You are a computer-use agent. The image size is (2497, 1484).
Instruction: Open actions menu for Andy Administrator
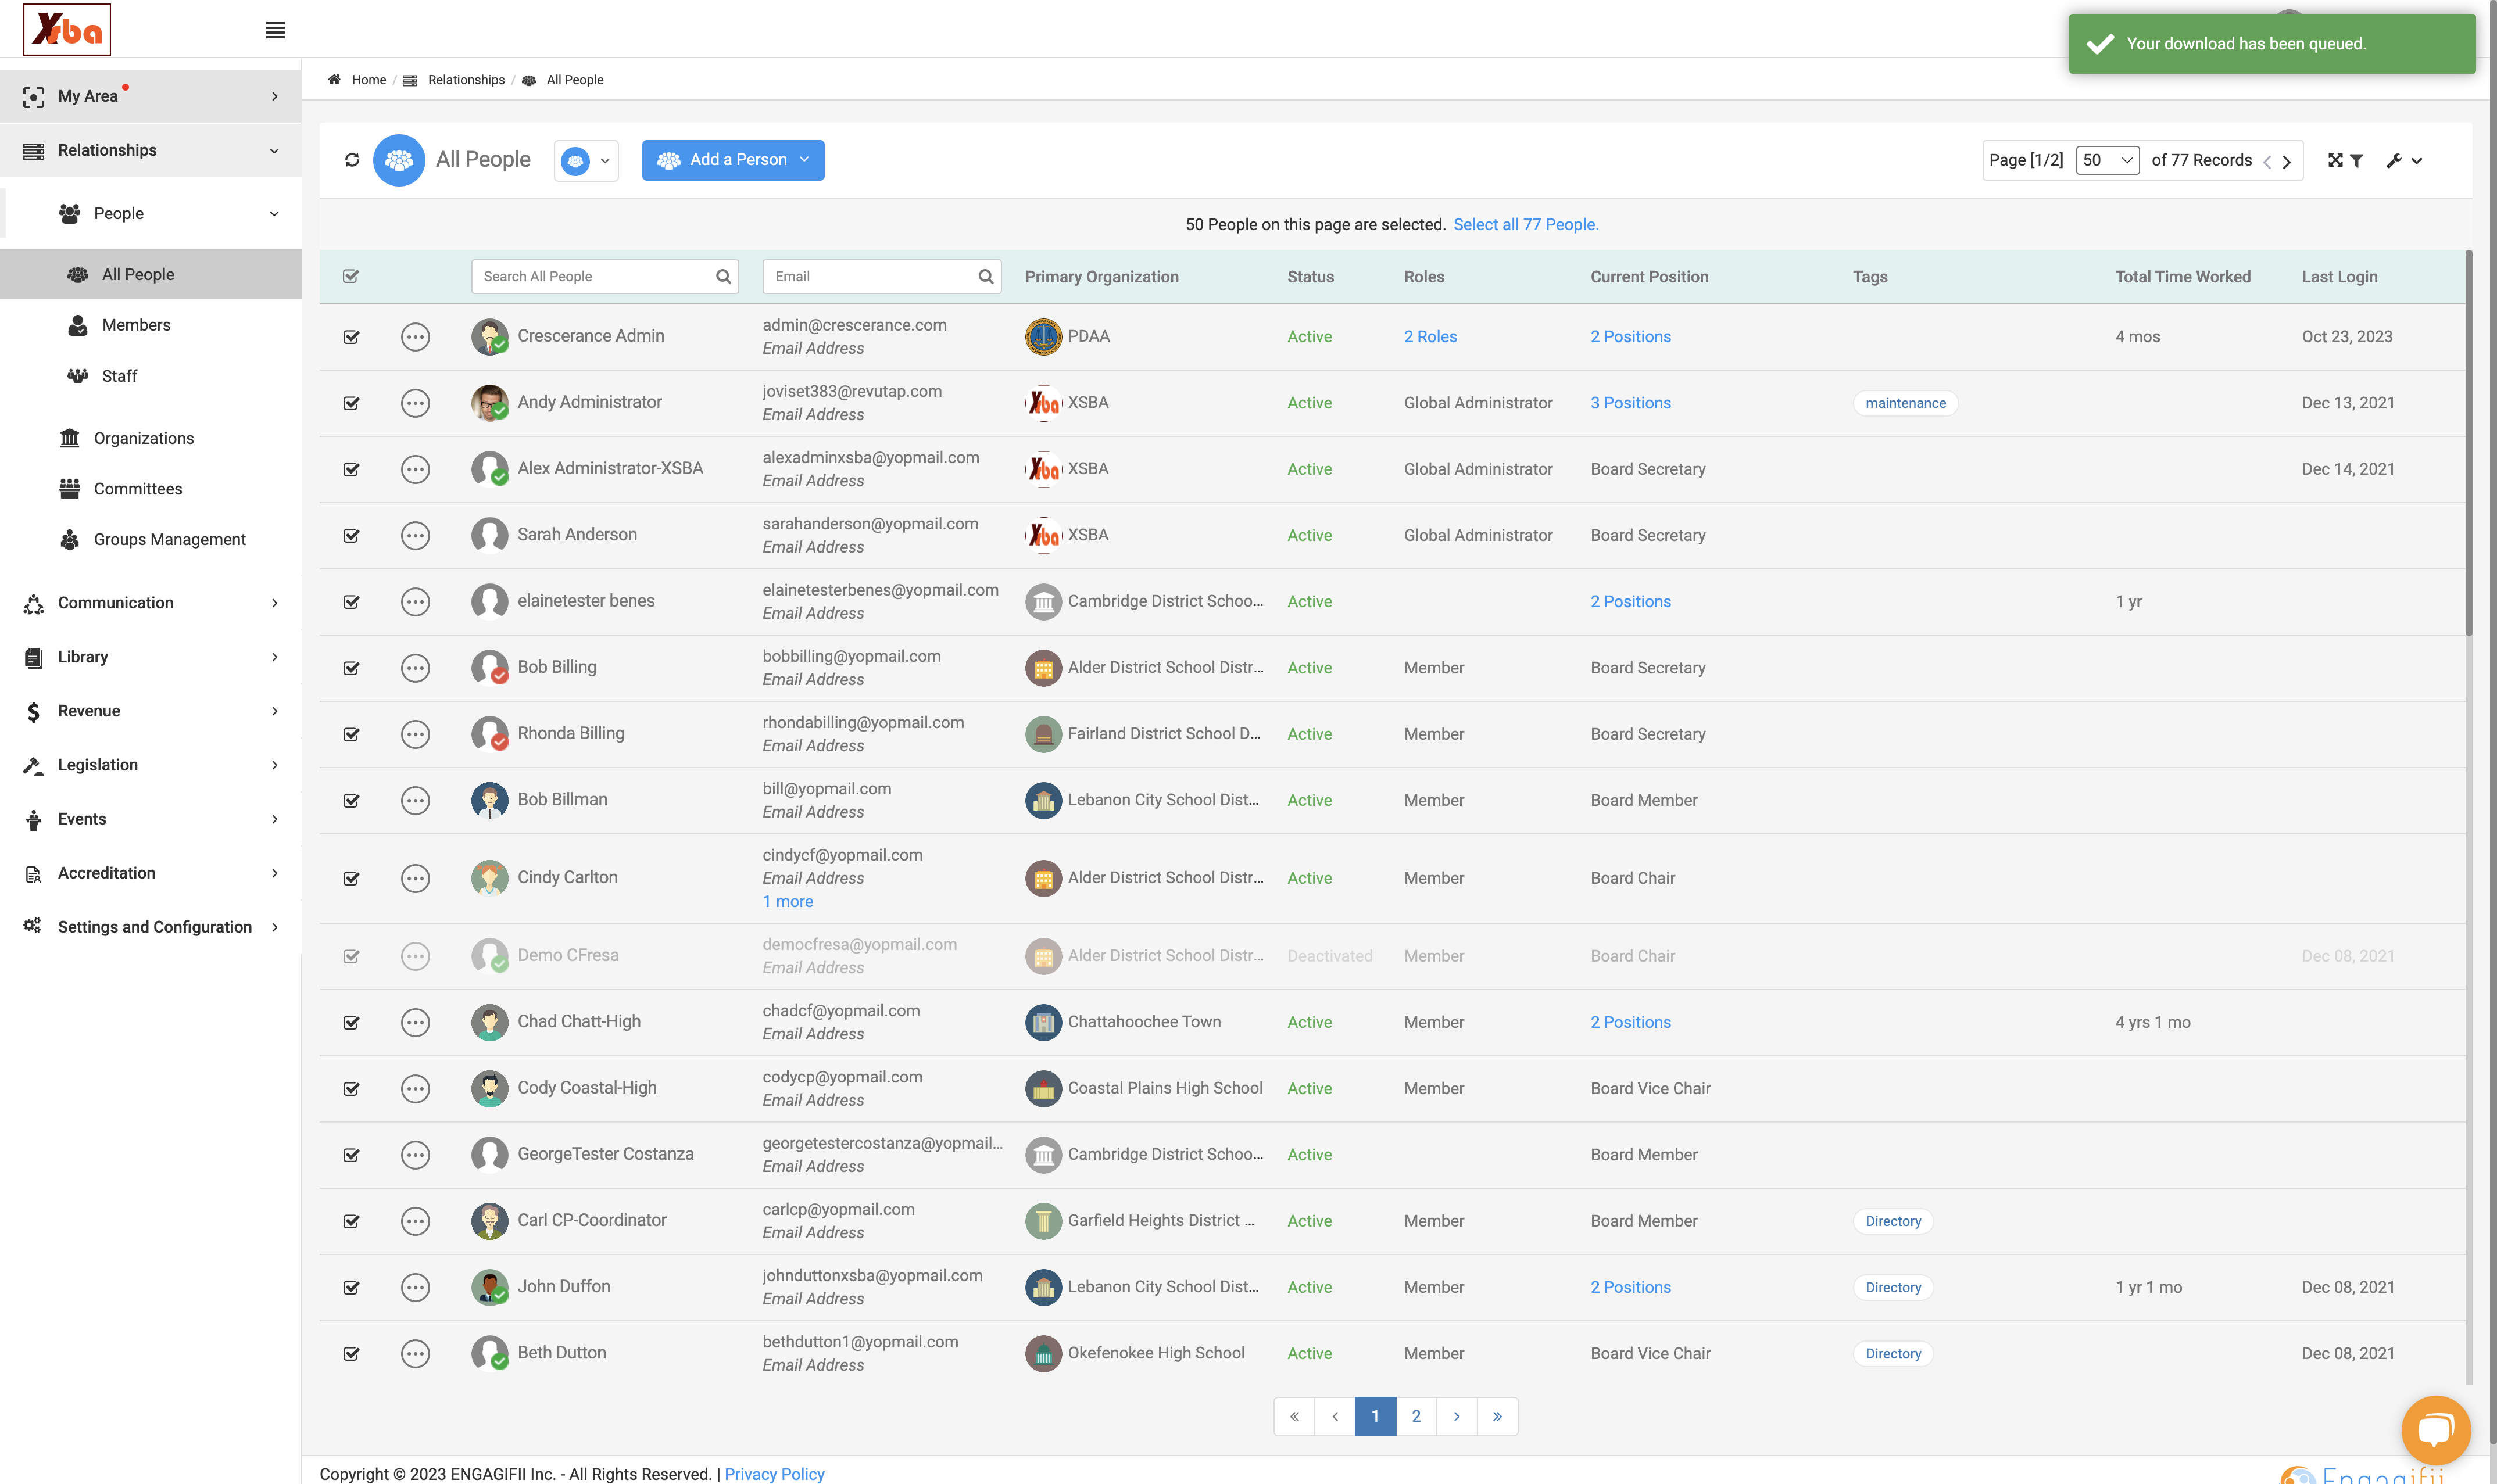tap(415, 403)
